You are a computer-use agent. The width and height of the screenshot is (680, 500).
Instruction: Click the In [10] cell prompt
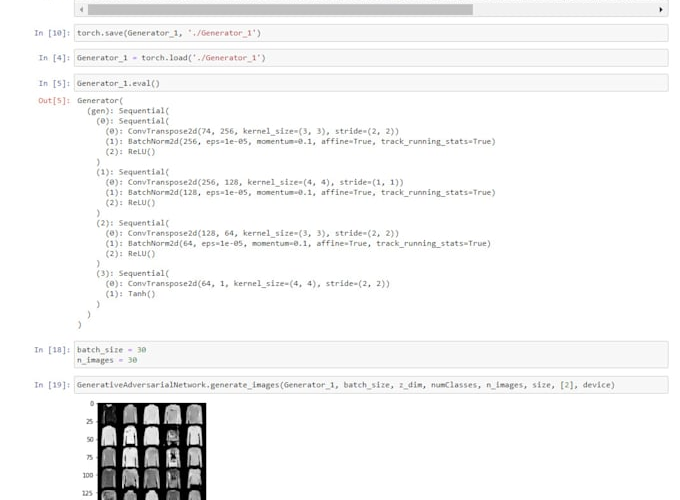pos(52,33)
